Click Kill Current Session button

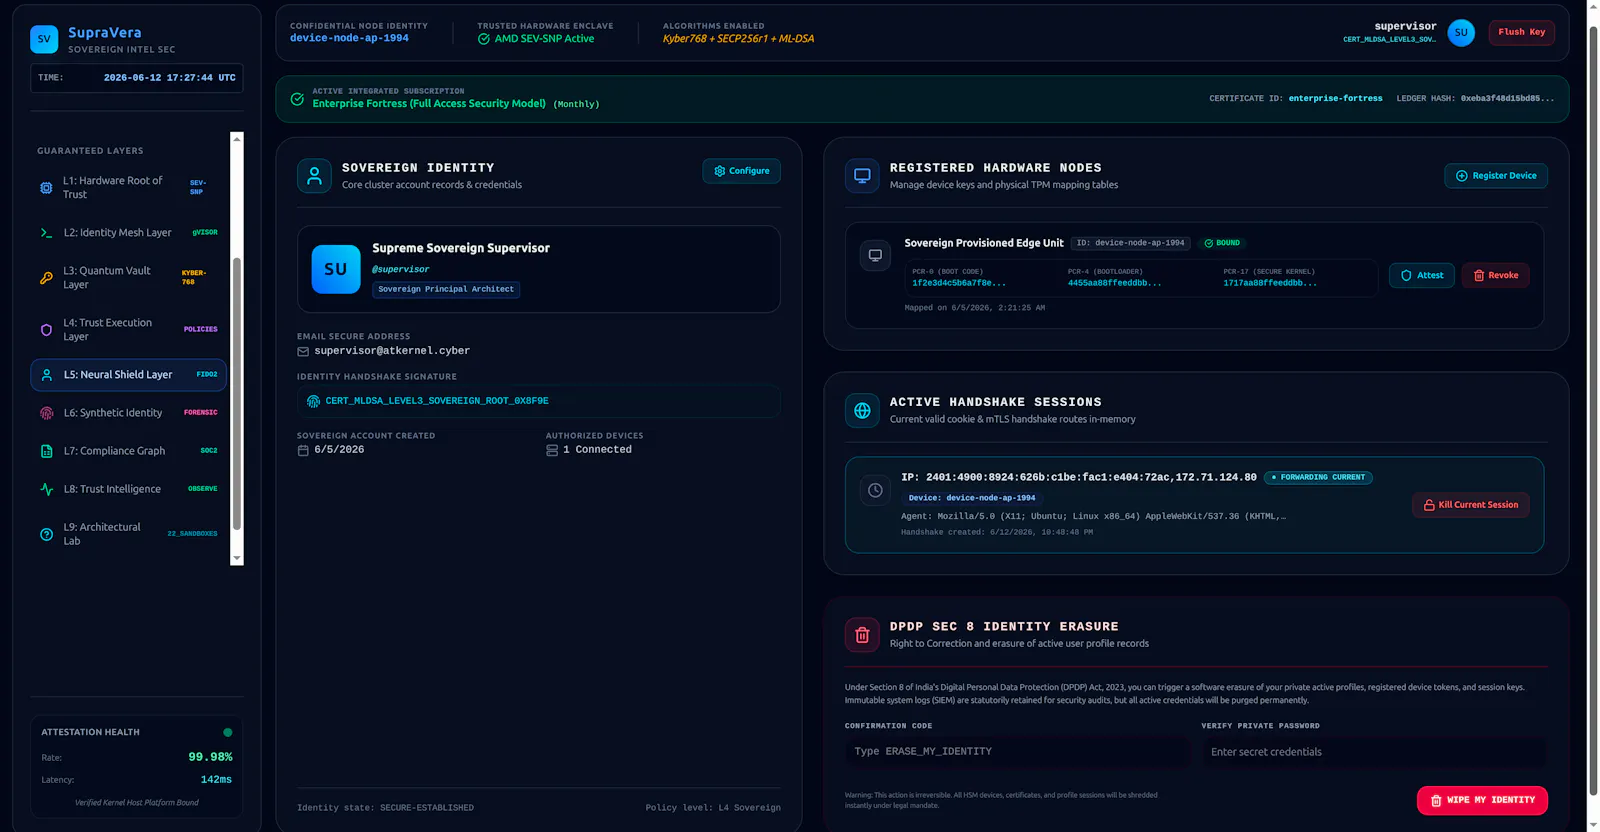click(x=1470, y=505)
